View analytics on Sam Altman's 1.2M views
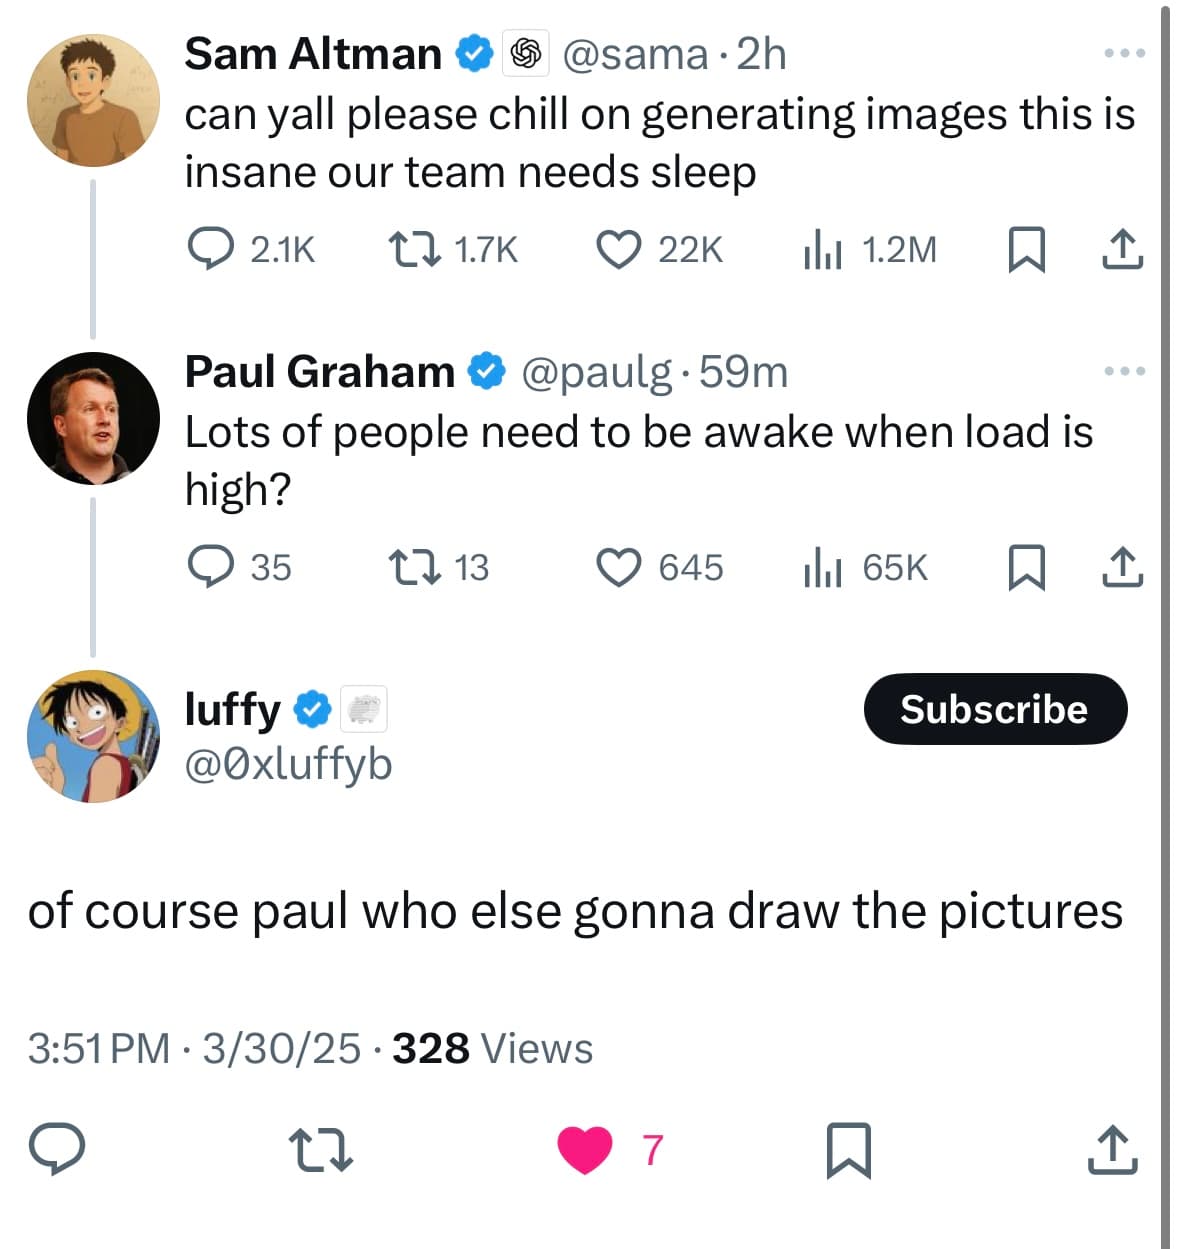Image resolution: width=1179 pixels, height=1249 pixels. tap(822, 249)
